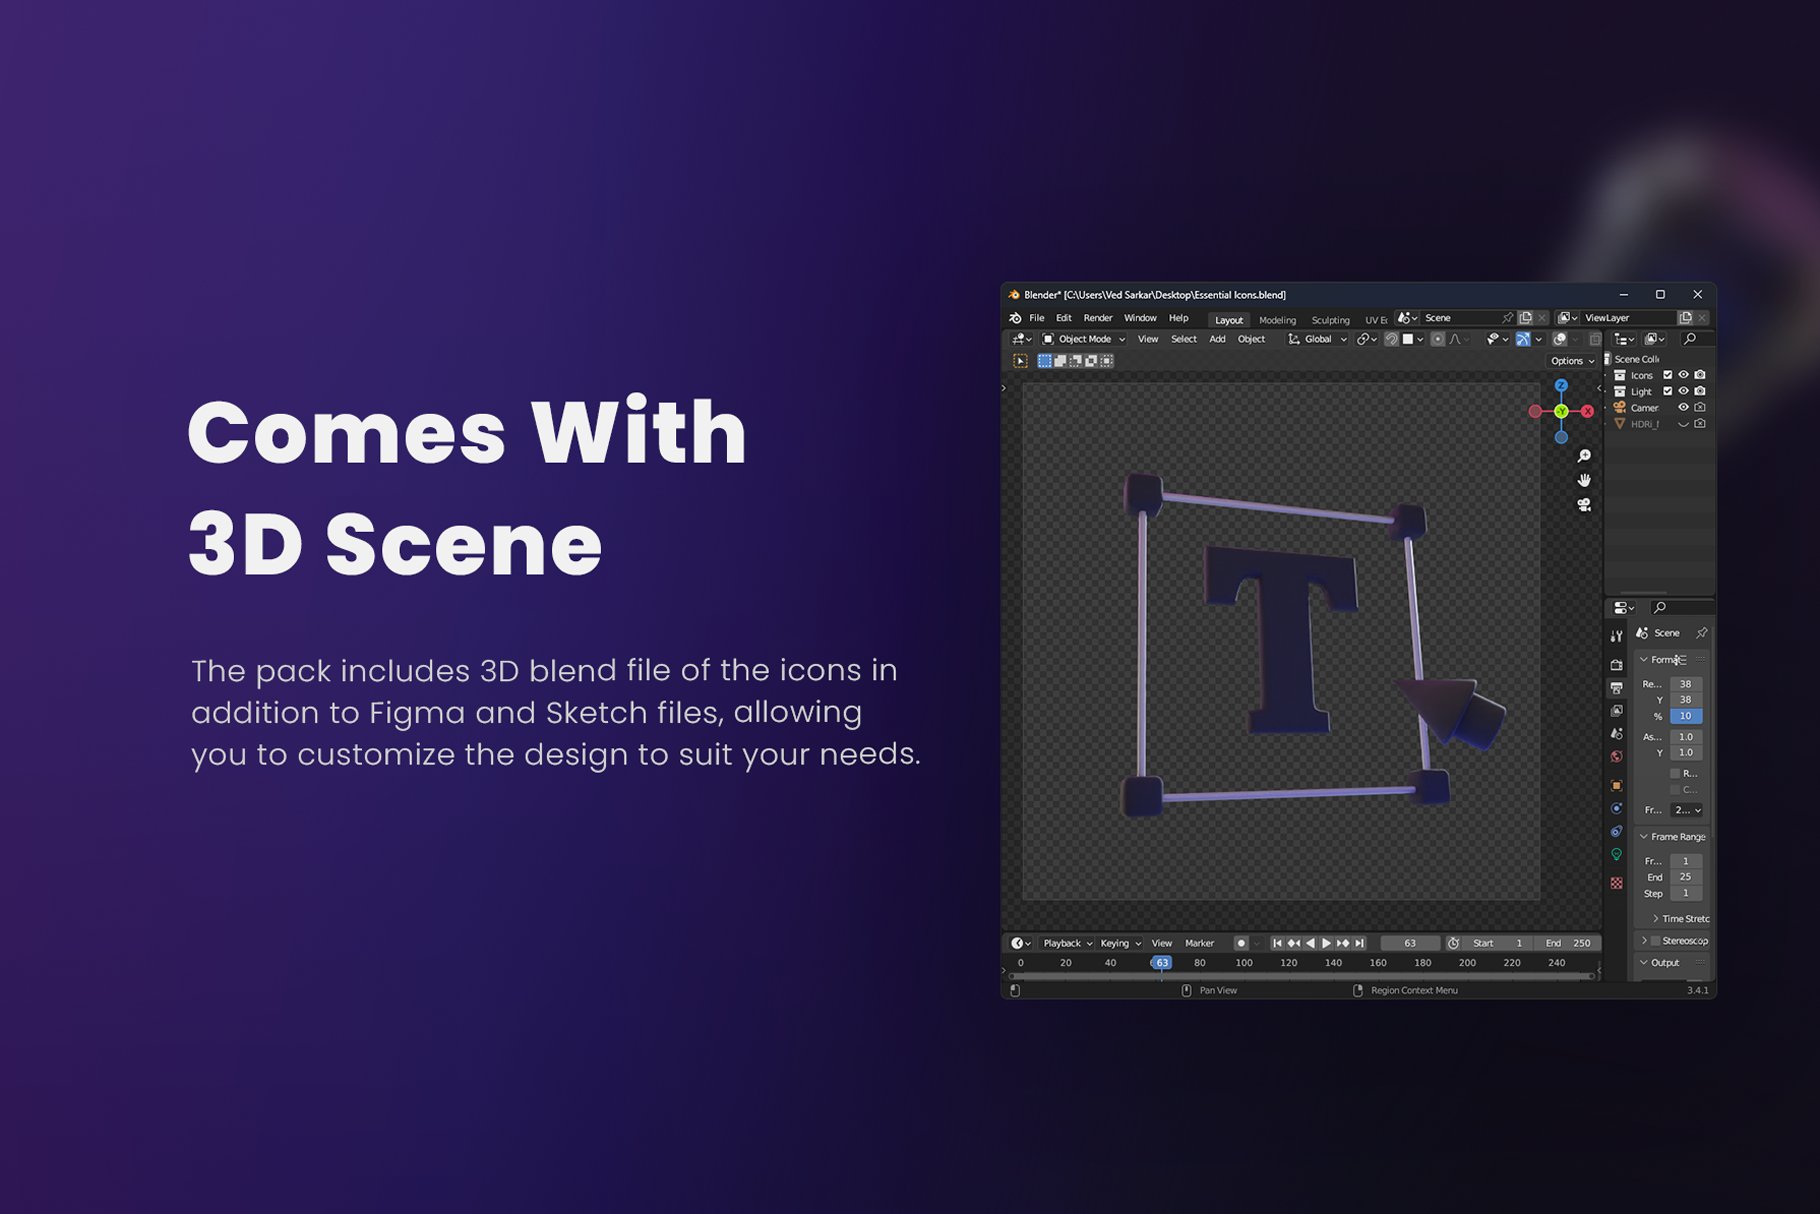Adjust the resolution percentage slider
1820x1214 pixels.
[x=1685, y=716]
